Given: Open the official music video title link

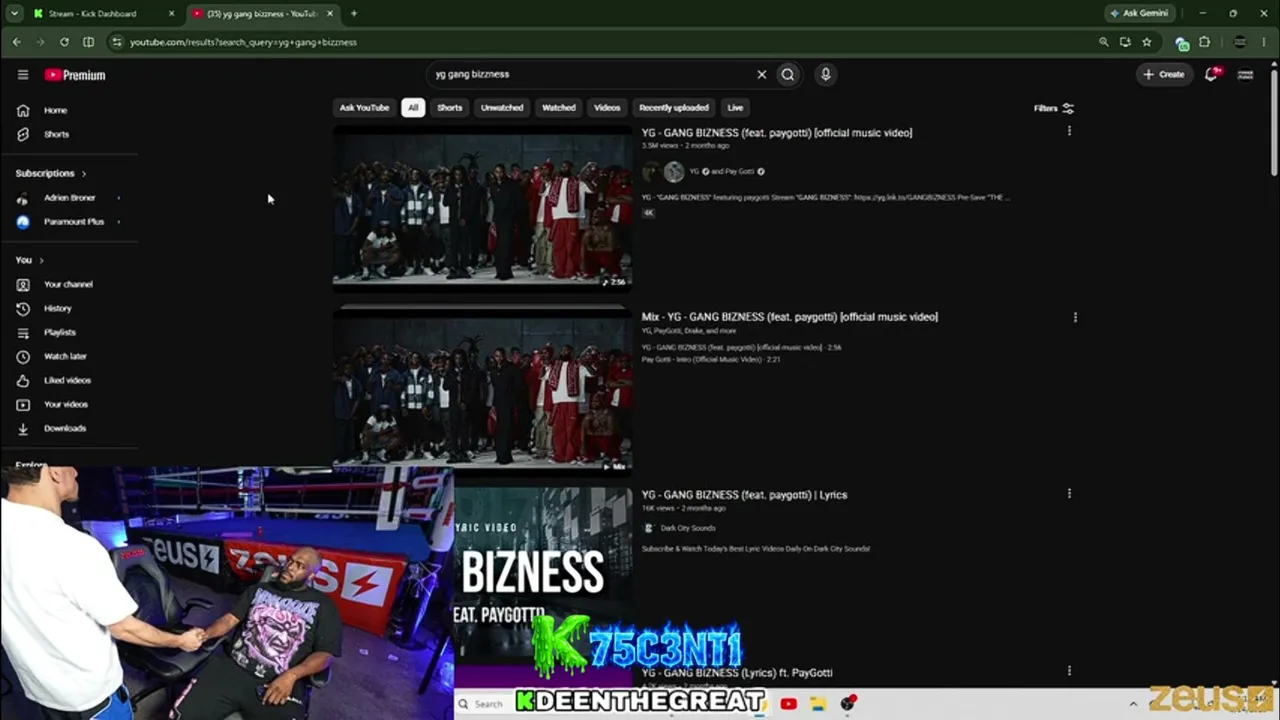Looking at the screenshot, I should point(777,133).
